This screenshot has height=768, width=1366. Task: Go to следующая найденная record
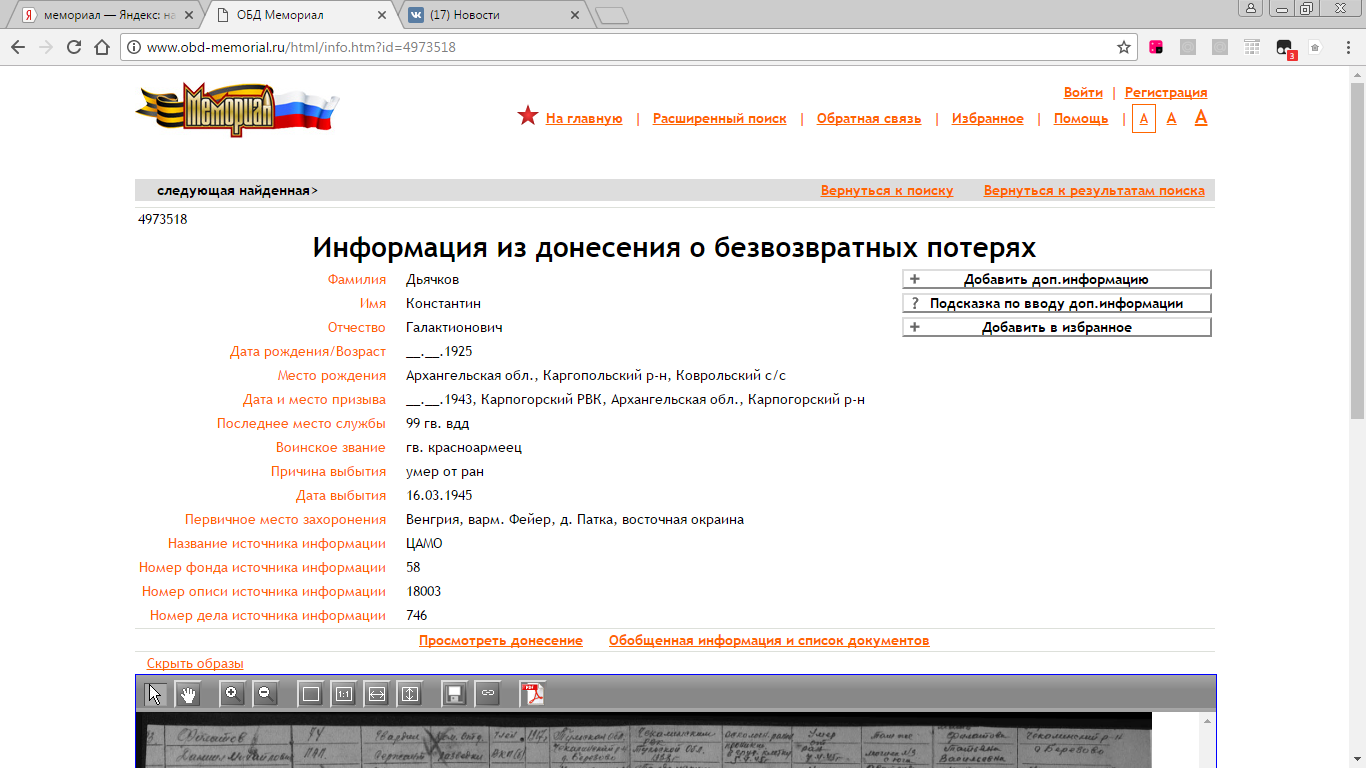point(237,191)
